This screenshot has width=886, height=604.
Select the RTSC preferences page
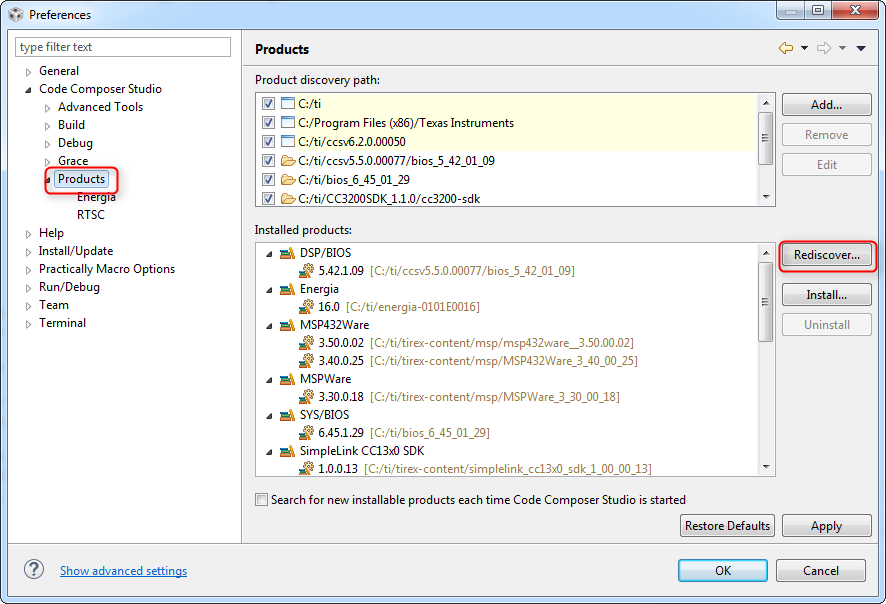[90, 215]
